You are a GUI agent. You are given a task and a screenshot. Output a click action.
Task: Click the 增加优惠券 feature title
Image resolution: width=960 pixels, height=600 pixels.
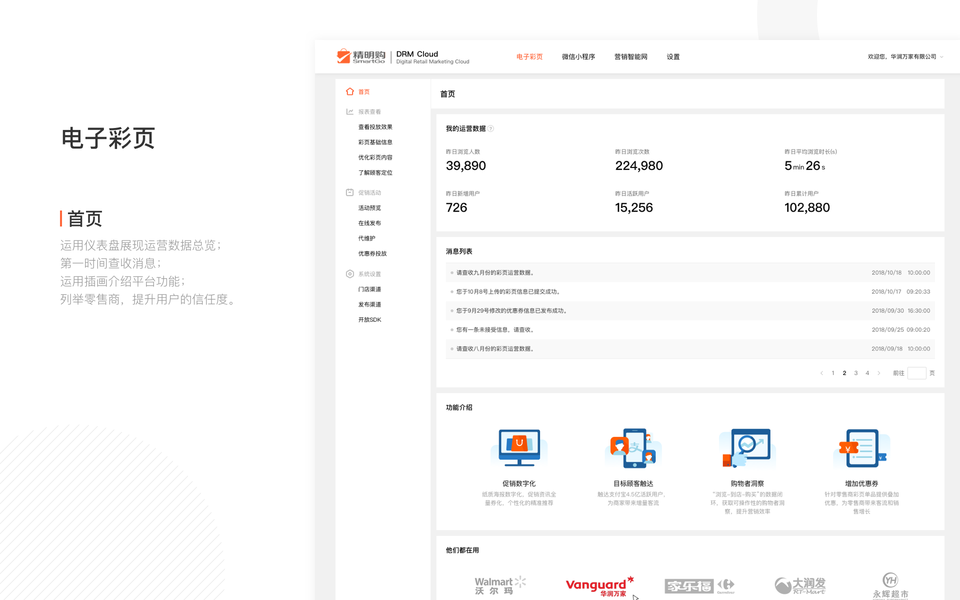(x=861, y=484)
